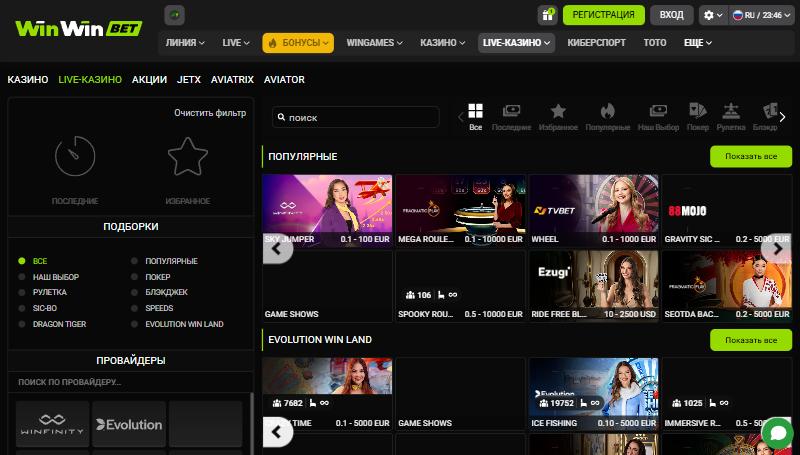Open the TVBET Wheel game thumbnail
Image resolution: width=800 pixels, height=455 pixels.
pyautogui.click(x=594, y=210)
